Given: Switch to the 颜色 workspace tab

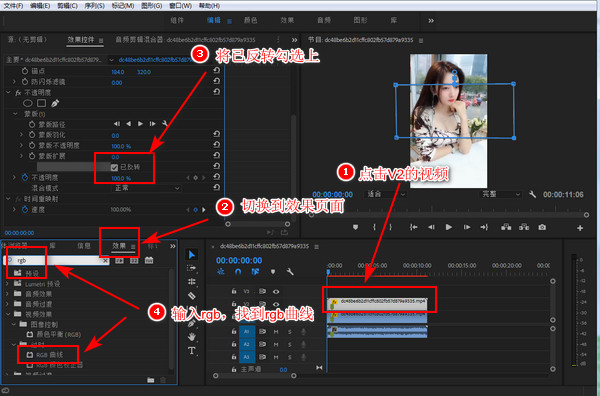Looking at the screenshot, I should tap(251, 20).
